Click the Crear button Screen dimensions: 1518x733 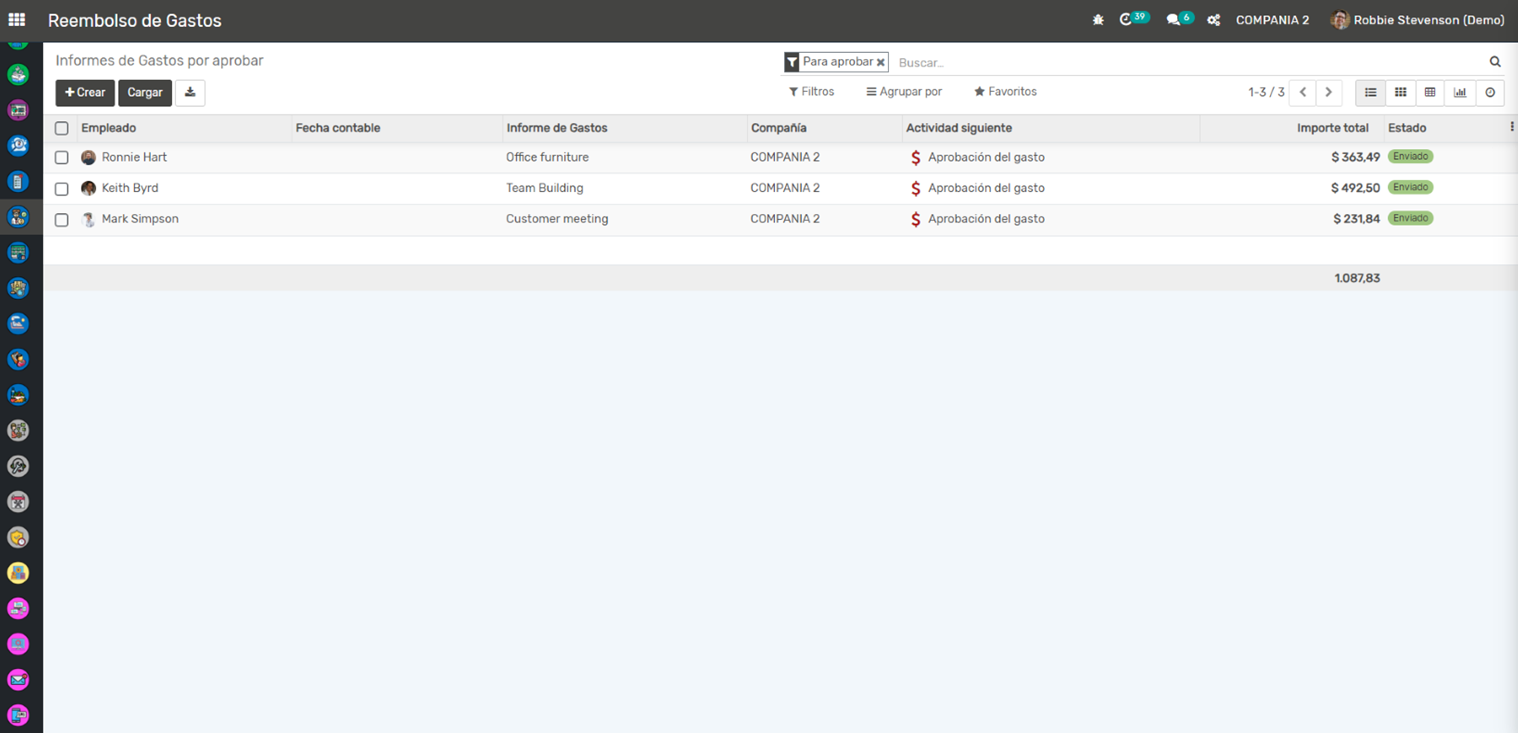pos(85,92)
